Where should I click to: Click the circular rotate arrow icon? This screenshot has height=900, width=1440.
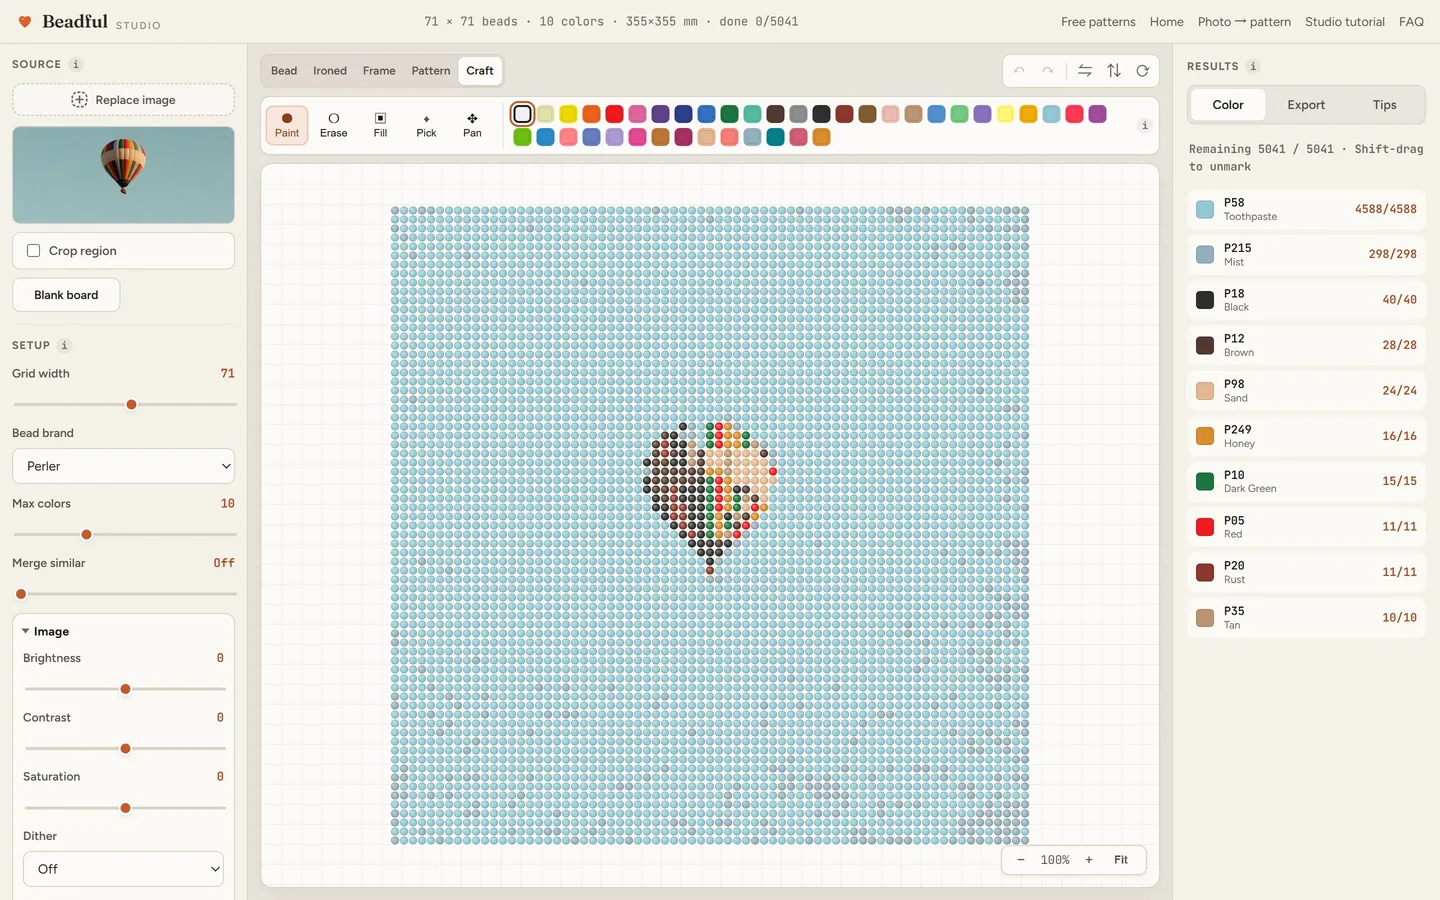(1142, 71)
